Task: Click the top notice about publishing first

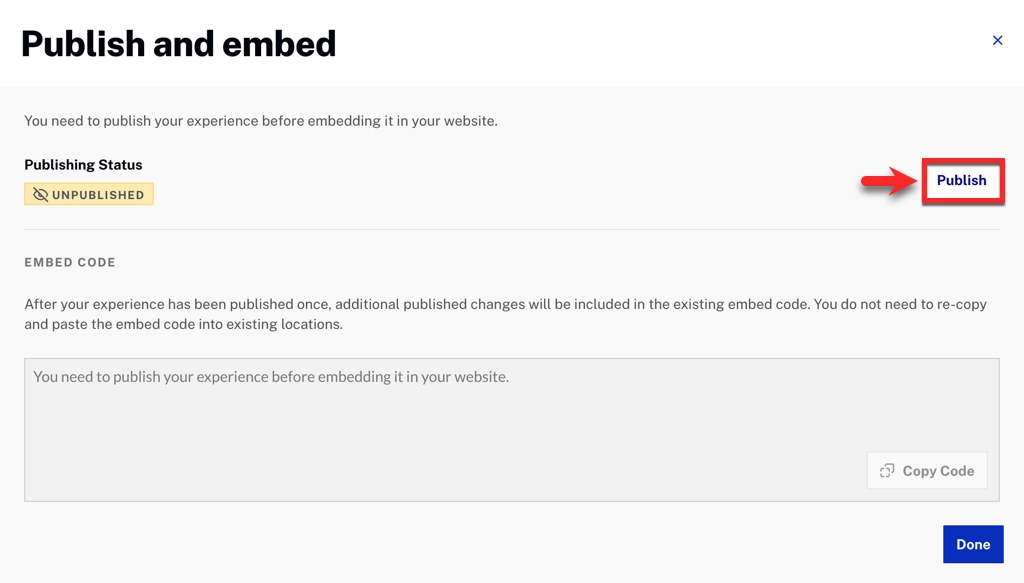Action: tap(260, 121)
